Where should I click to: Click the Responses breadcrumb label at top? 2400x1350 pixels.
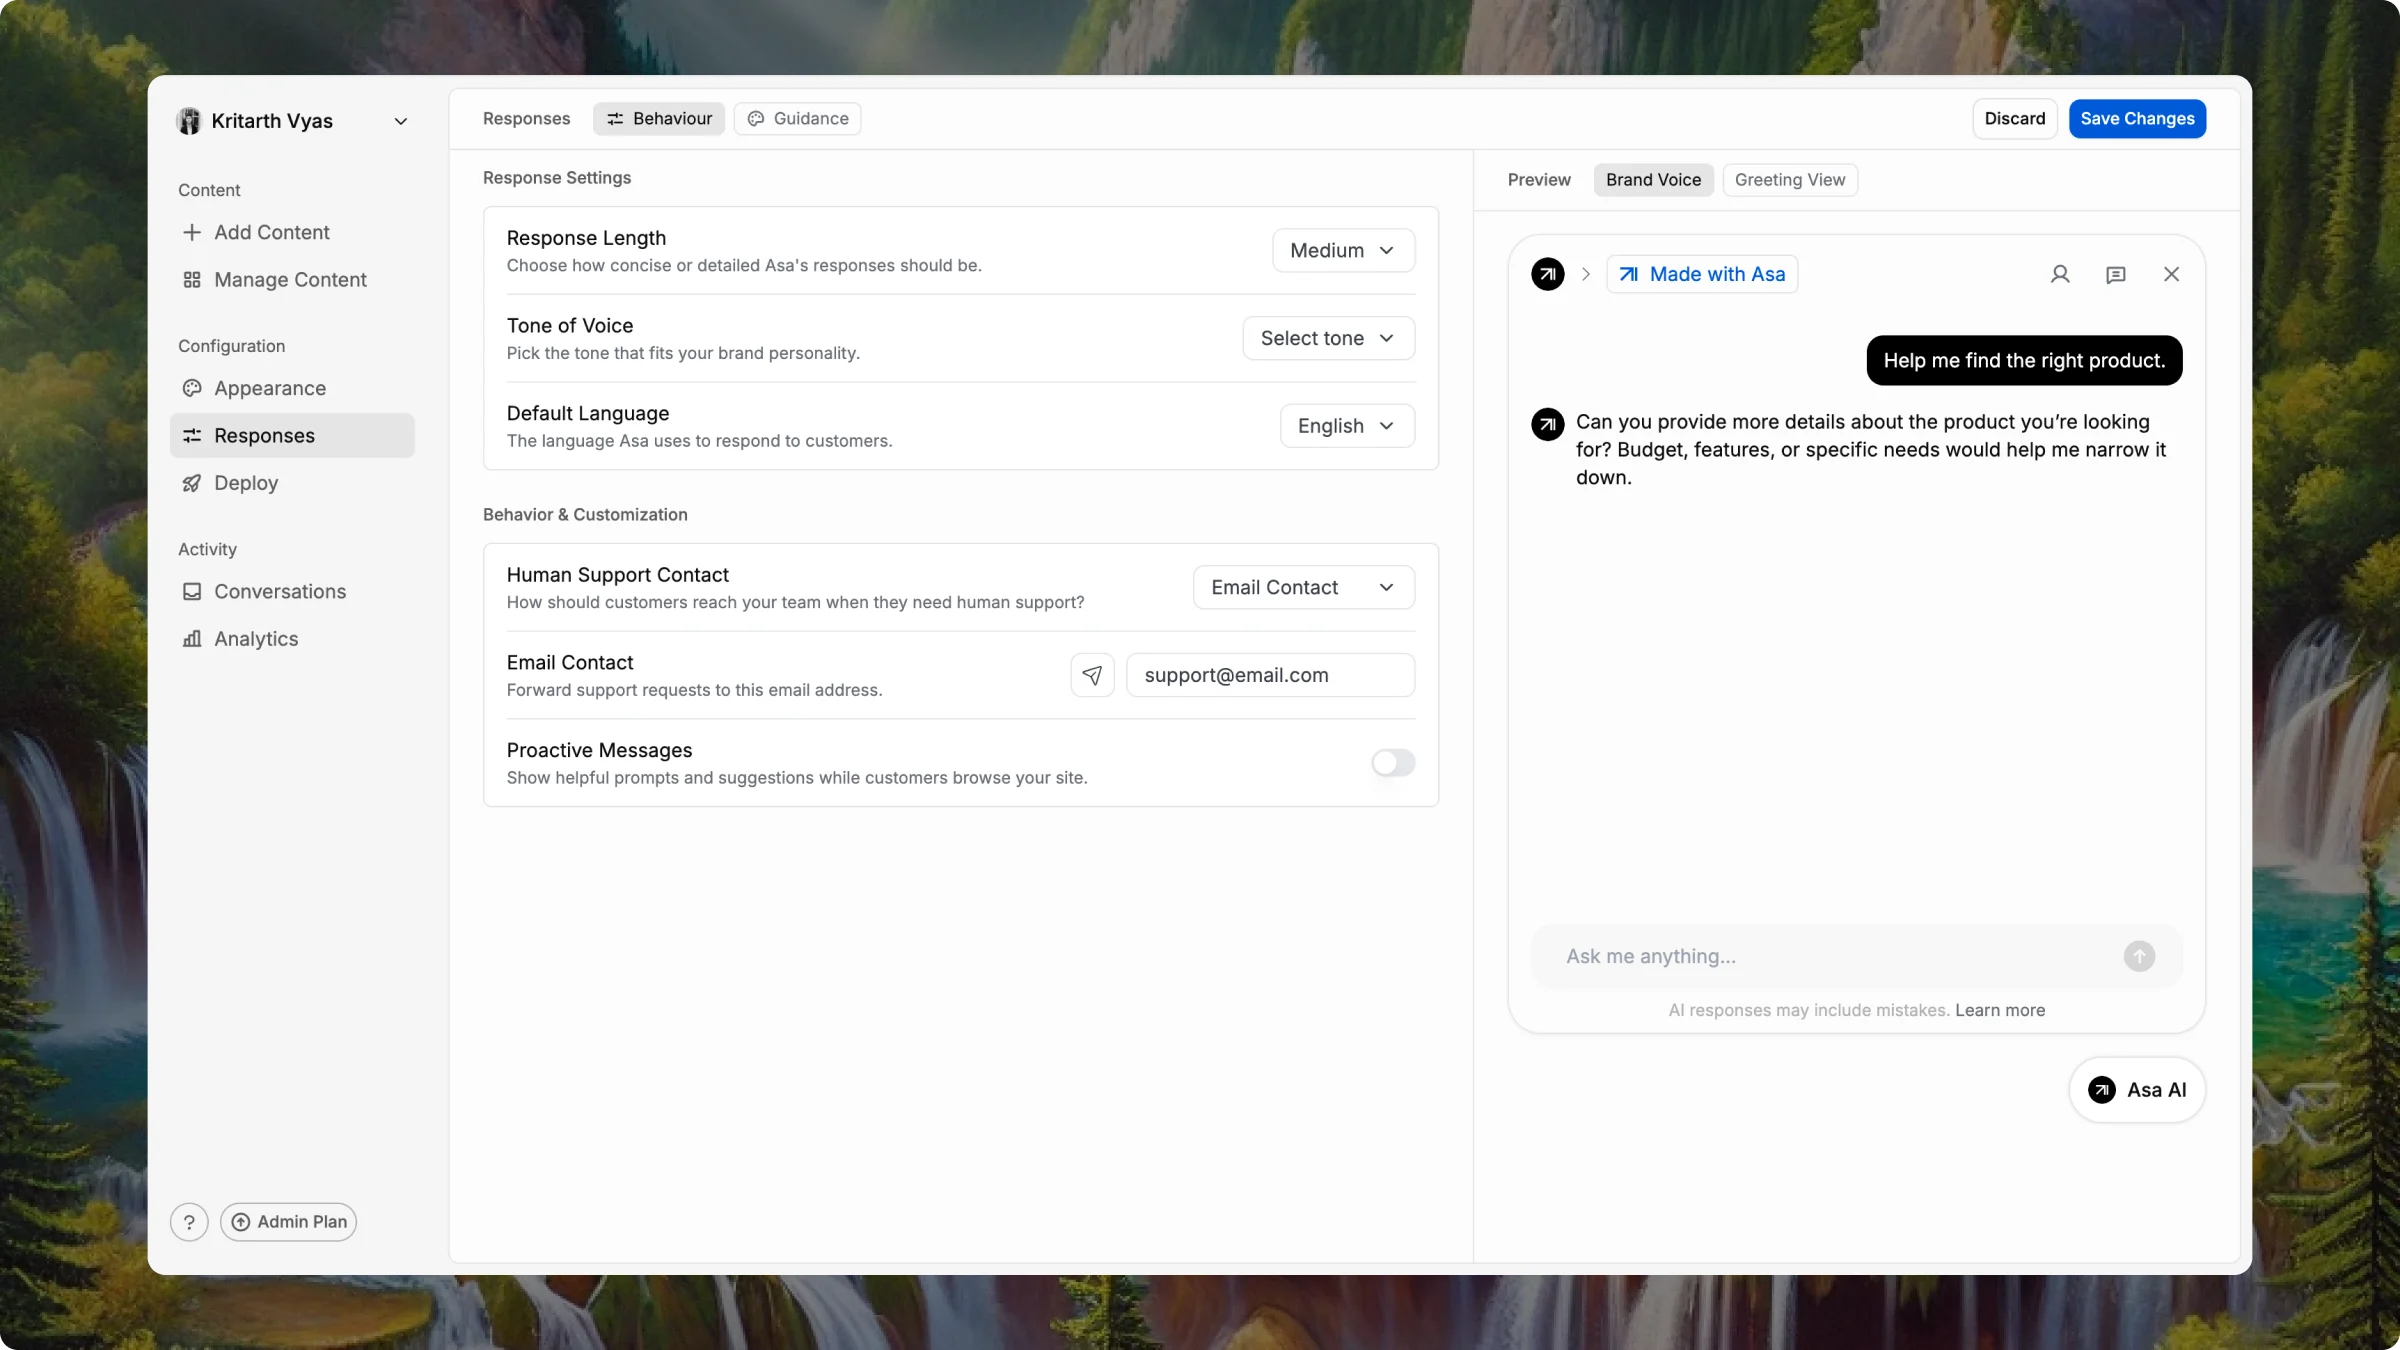pos(526,118)
